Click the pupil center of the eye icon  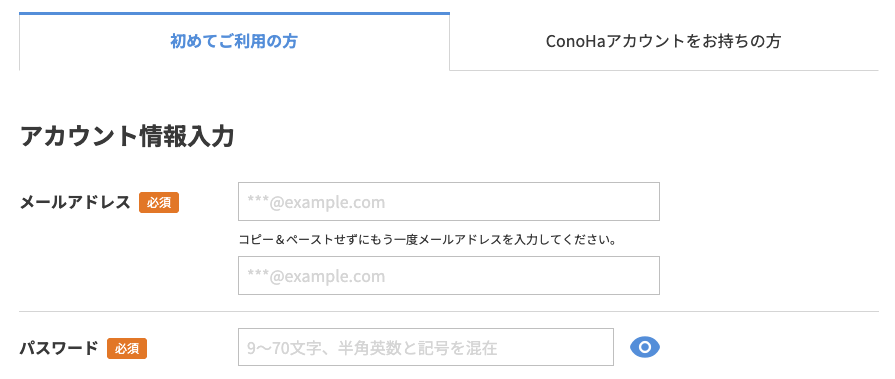click(645, 347)
